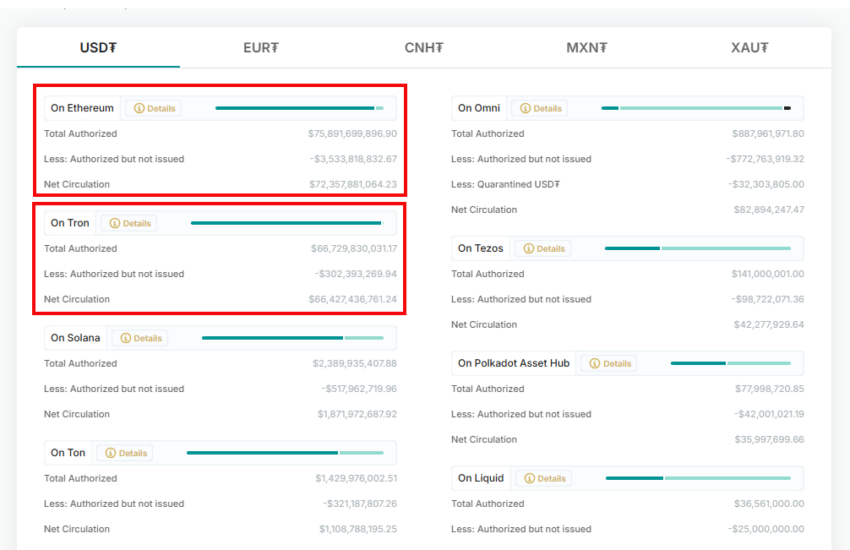Click value -$517,962,719.96
The height and width of the screenshot is (550, 850).
click(359, 389)
